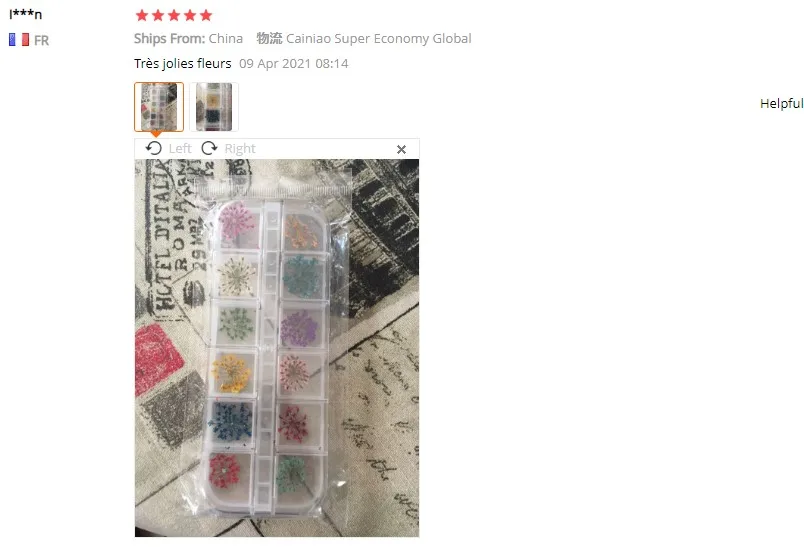Open the second review photo thumbnail
The width and height of the screenshot is (804, 547).
pyautogui.click(x=214, y=107)
